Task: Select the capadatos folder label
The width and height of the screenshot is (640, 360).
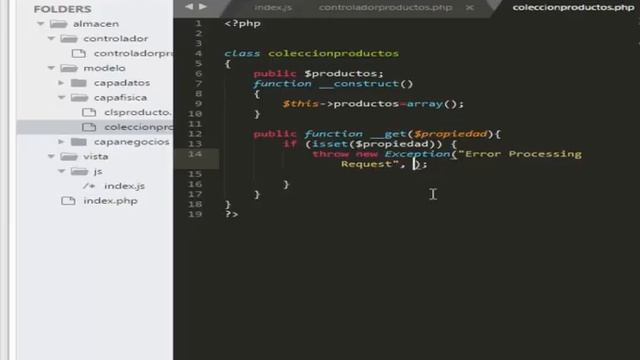Action: coord(122,83)
